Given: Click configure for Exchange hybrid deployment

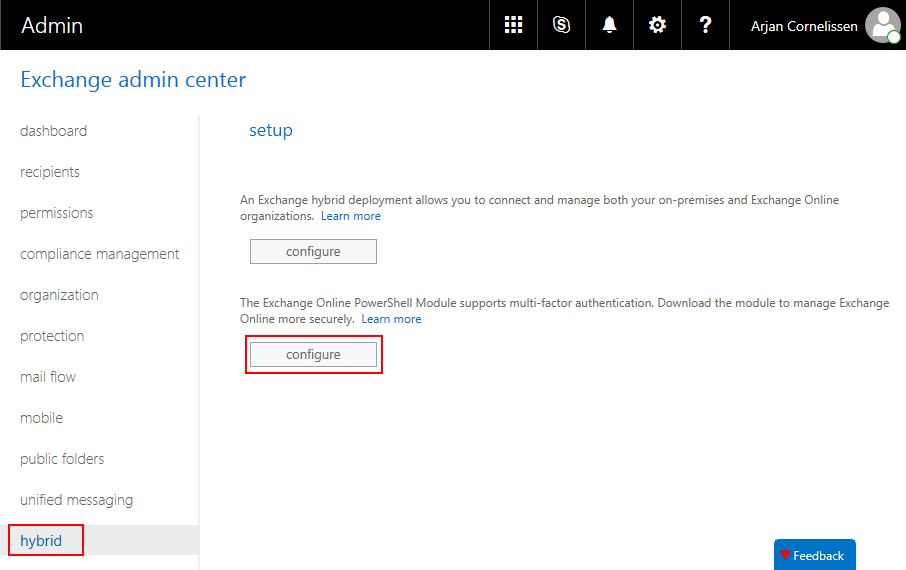Looking at the screenshot, I should click(x=313, y=252).
